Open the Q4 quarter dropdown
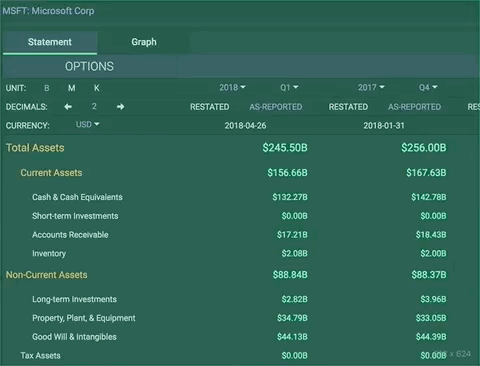 point(428,87)
